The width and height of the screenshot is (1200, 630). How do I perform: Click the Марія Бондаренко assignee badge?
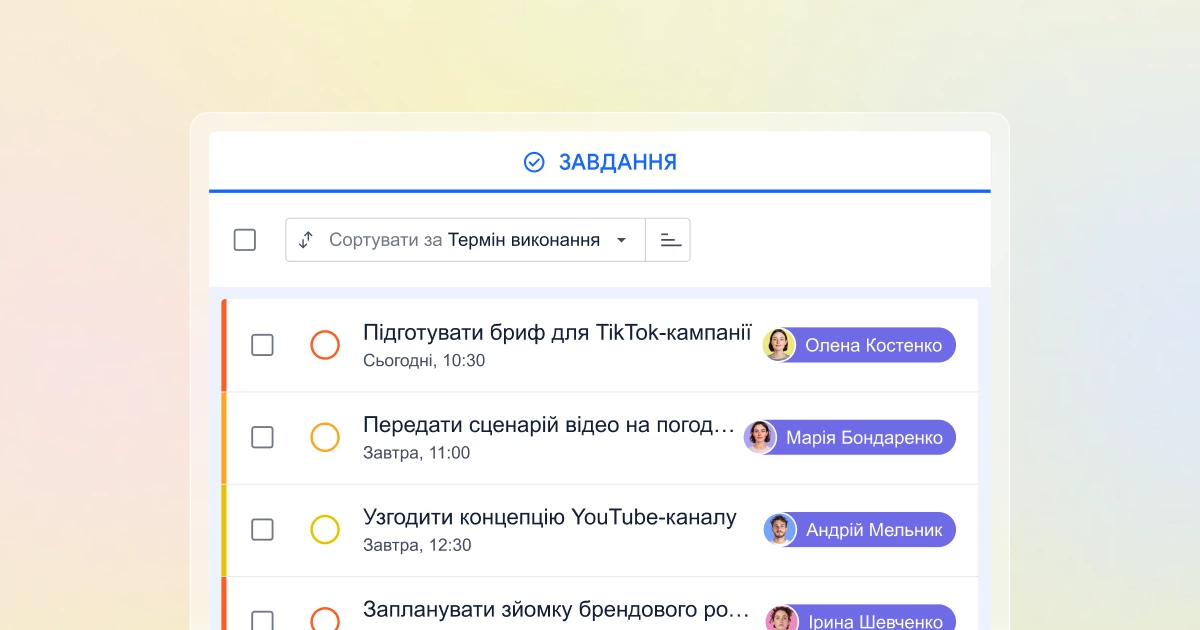point(850,437)
